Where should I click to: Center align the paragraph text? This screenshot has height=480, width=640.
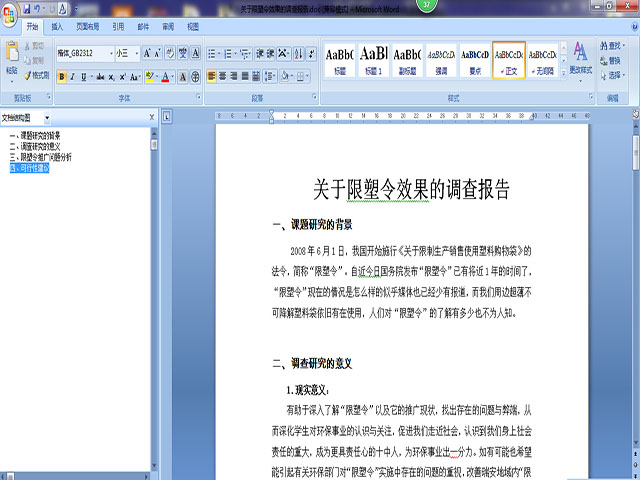click(x=225, y=77)
